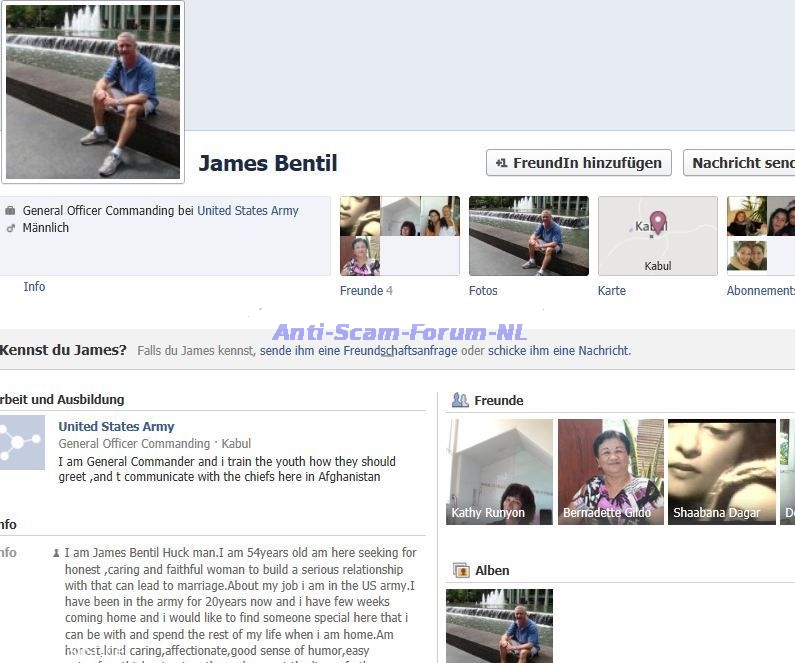Open Kathy Runyon friend photo
The image size is (795, 663).
(x=500, y=471)
